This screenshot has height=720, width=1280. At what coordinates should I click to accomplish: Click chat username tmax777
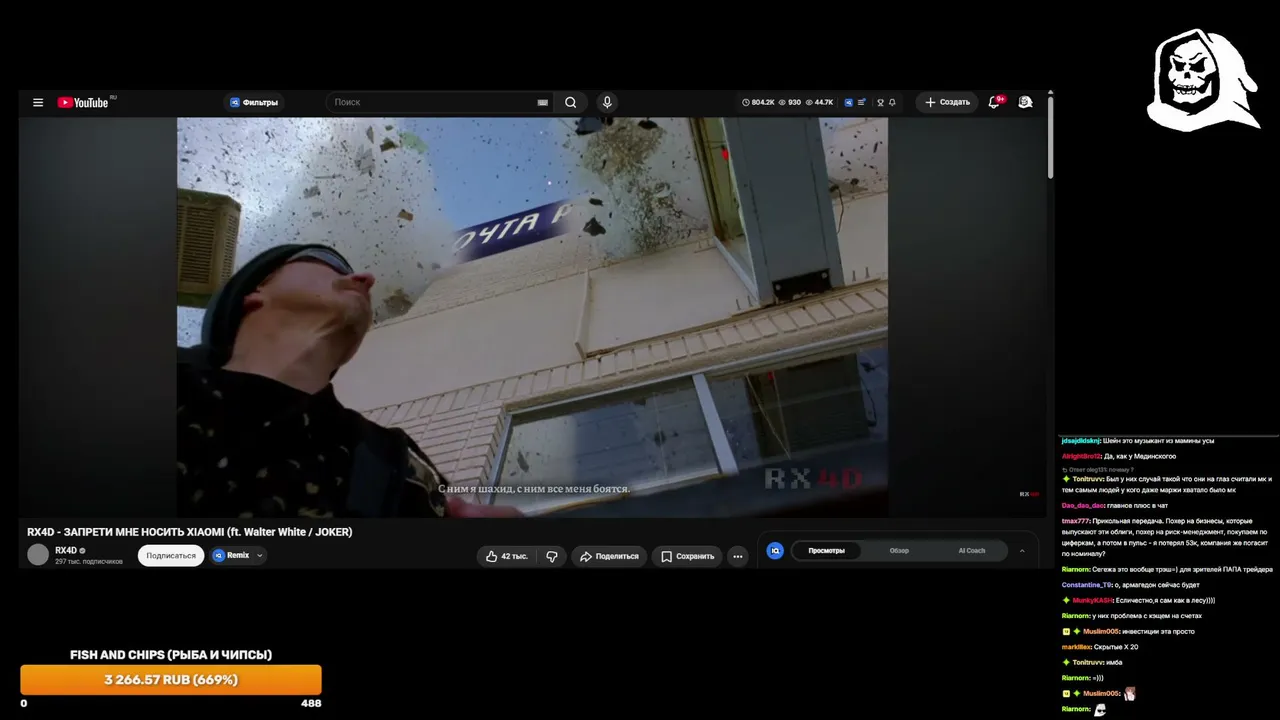[x=1075, y=522]
